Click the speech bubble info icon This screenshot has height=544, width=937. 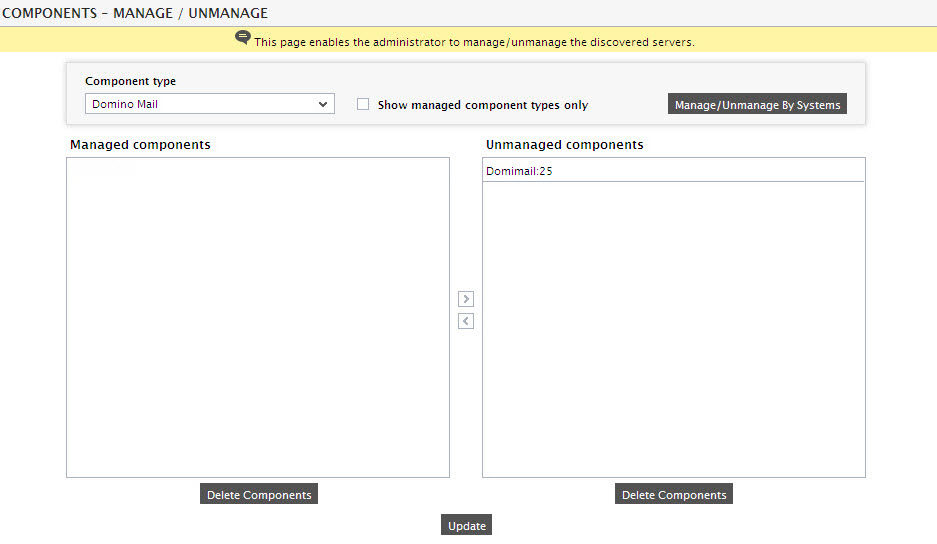coord(243,38)
